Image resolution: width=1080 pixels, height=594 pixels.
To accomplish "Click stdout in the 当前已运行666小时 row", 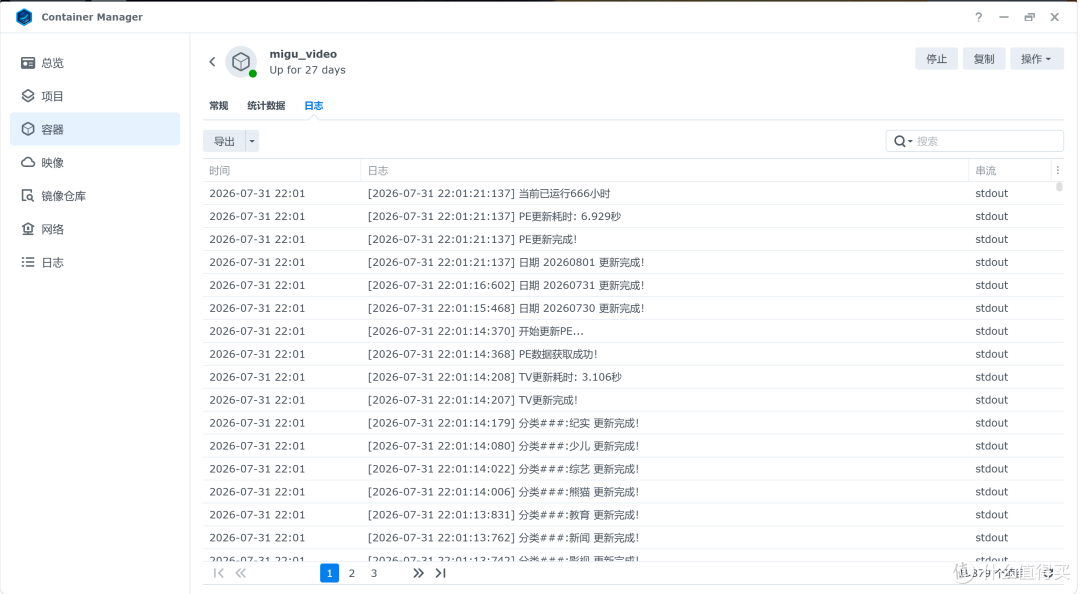I will [991, 194].
